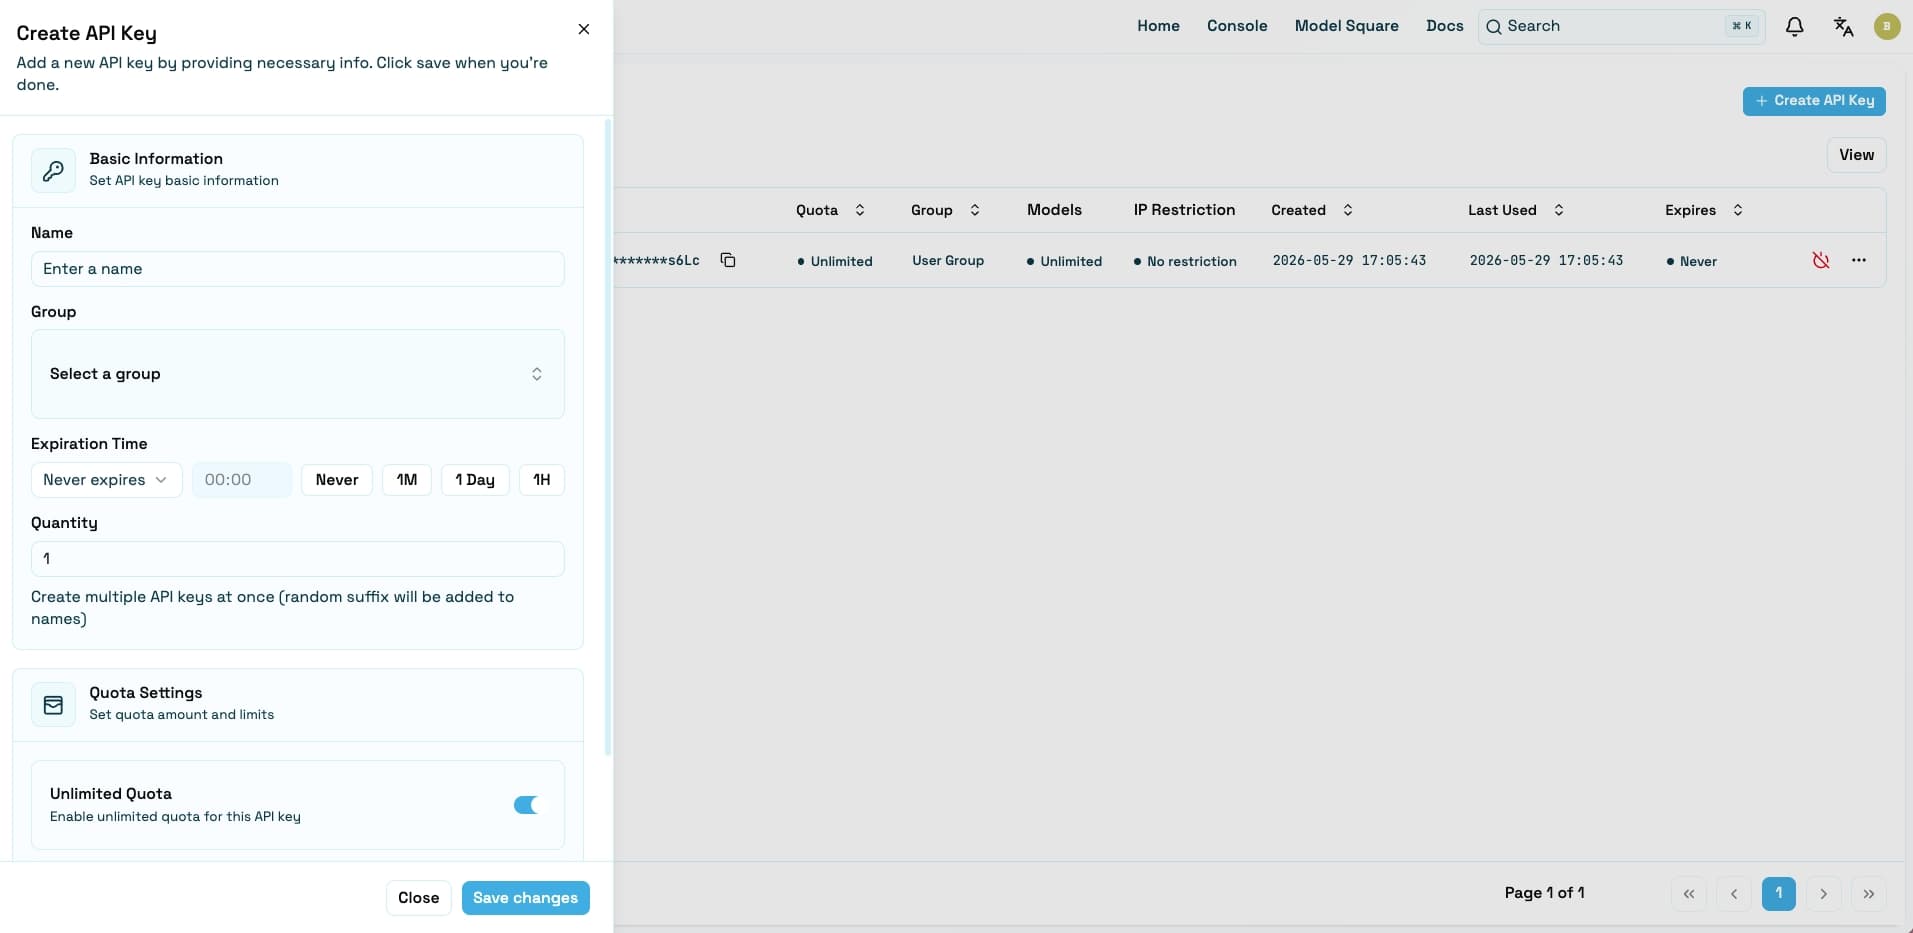This screenshot has width=1913, height=933.
Task: Set expiration to 1 Day
Action: coord(475,480)
